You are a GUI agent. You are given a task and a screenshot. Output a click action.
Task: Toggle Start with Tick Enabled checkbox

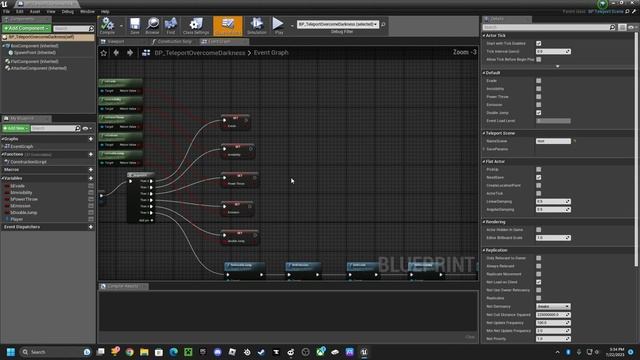tap(539, 43)
